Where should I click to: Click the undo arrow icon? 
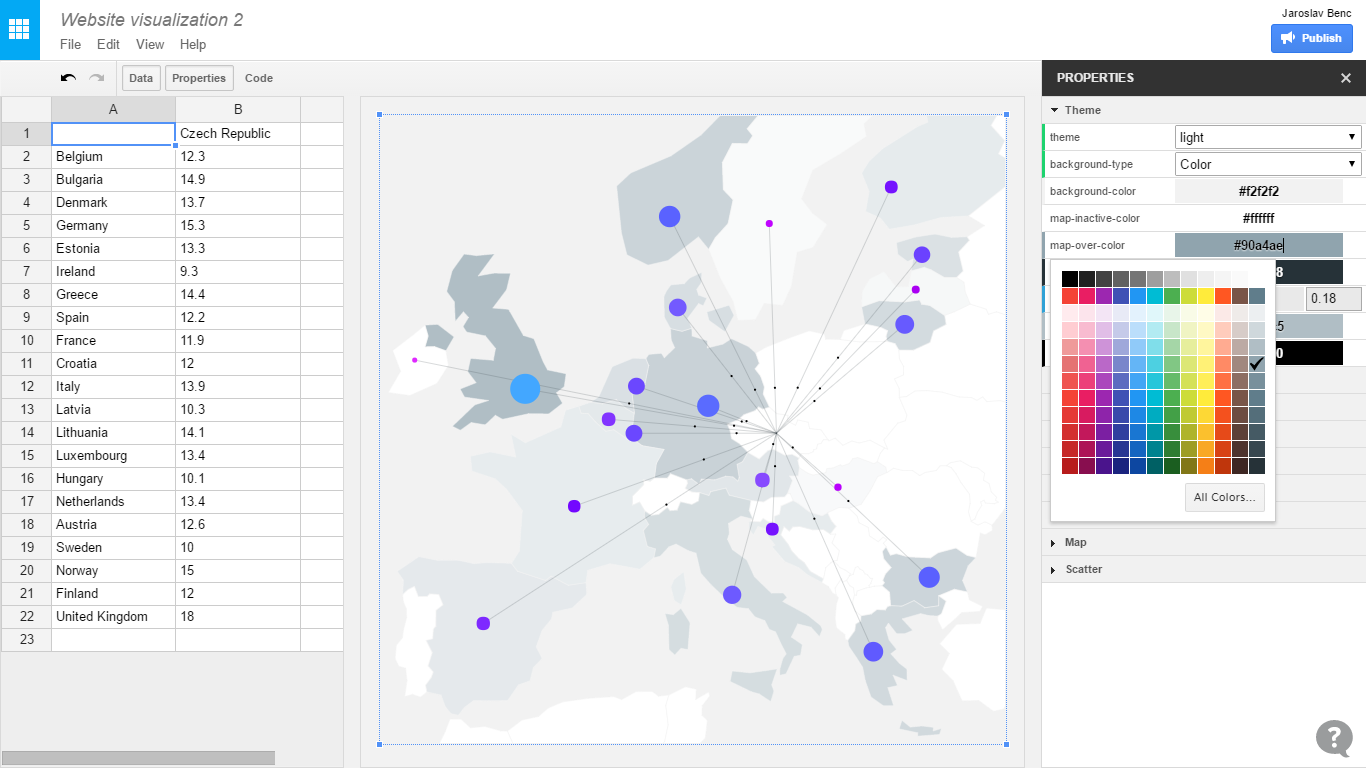68,78
